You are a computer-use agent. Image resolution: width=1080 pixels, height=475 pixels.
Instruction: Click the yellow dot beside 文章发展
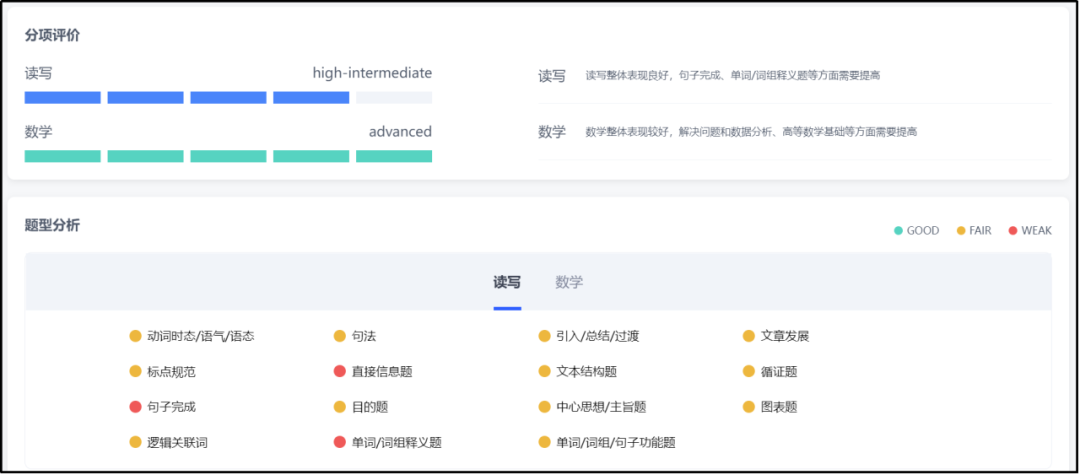point(748,337)
